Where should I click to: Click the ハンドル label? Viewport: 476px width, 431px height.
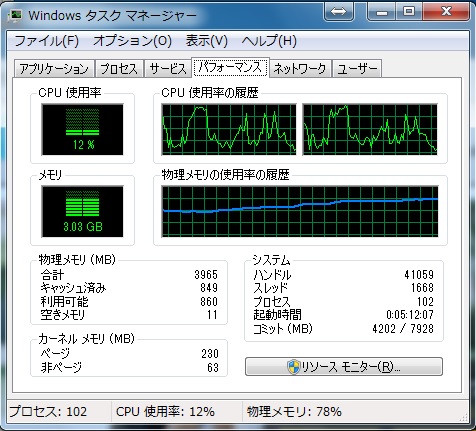tap(272, 275)
